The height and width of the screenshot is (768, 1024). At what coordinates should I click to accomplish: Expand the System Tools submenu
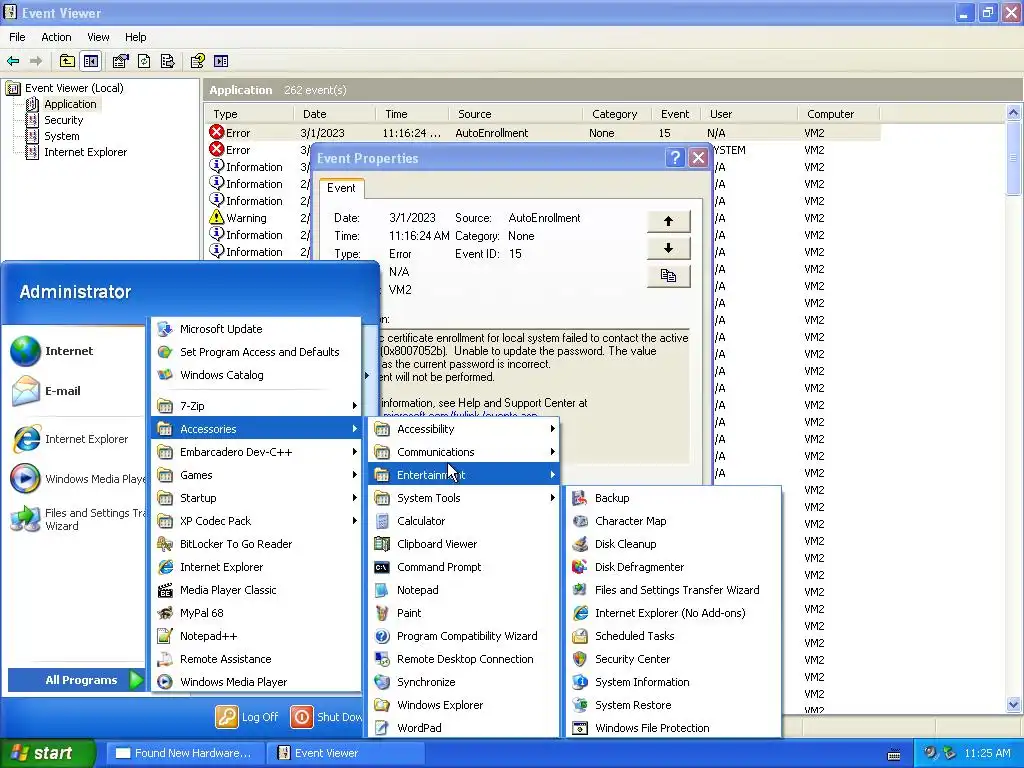point(464,498)
